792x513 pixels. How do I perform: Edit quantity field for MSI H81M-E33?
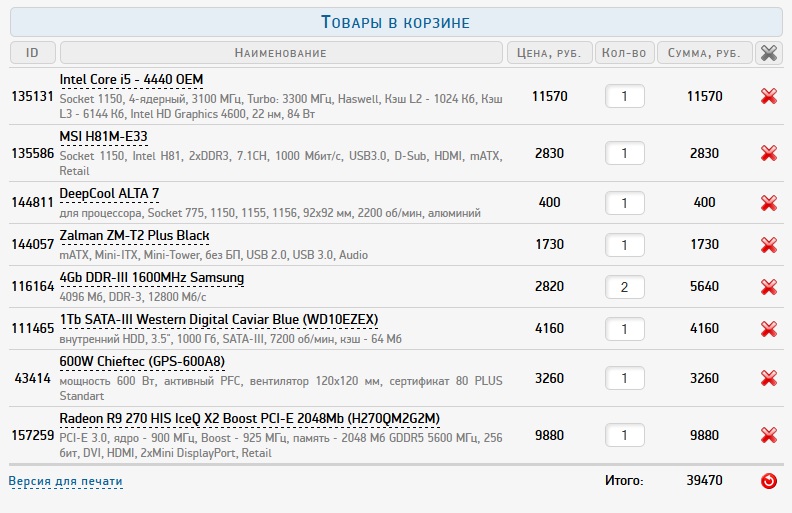[x=625, y=153]
